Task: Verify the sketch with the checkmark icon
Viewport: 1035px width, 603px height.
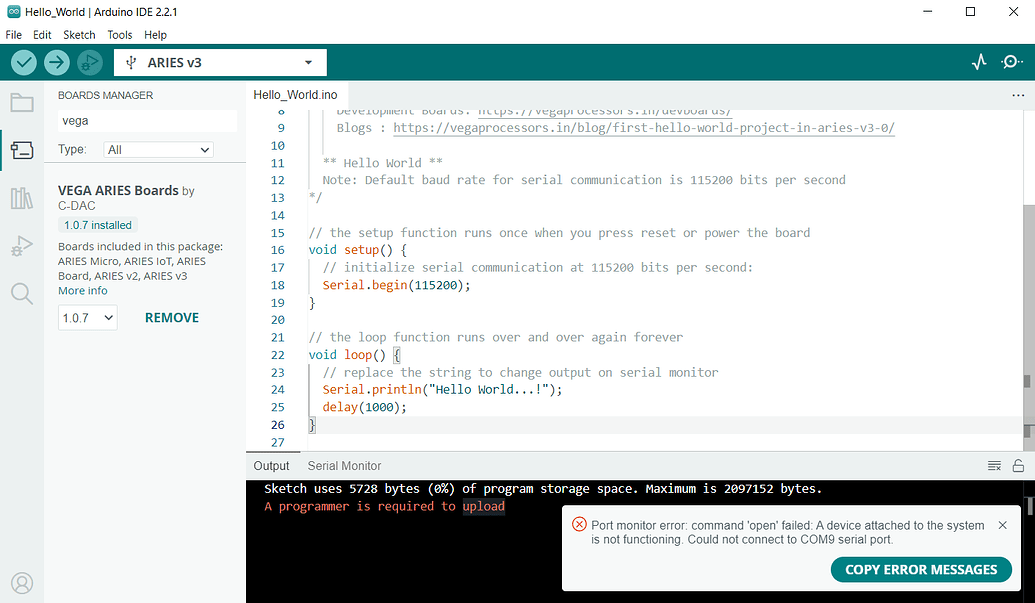Action: pos(23,62)
